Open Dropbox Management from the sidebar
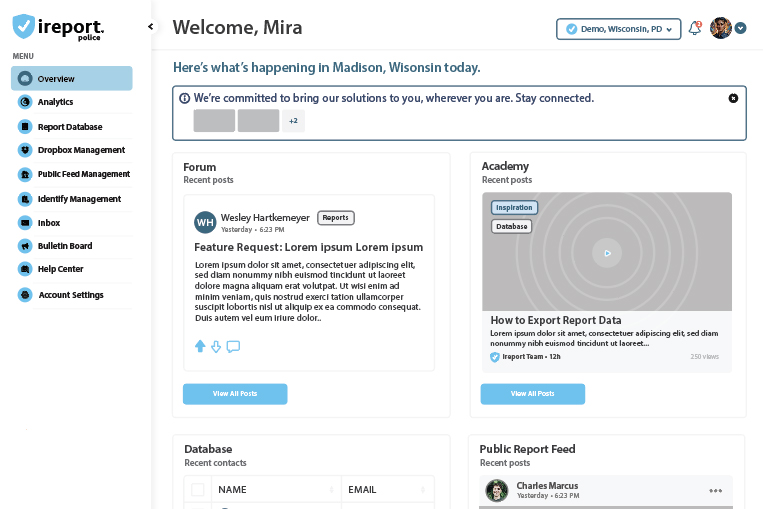Screen dimensions: 763x509 pyautogui.click(x=80, y=150)
